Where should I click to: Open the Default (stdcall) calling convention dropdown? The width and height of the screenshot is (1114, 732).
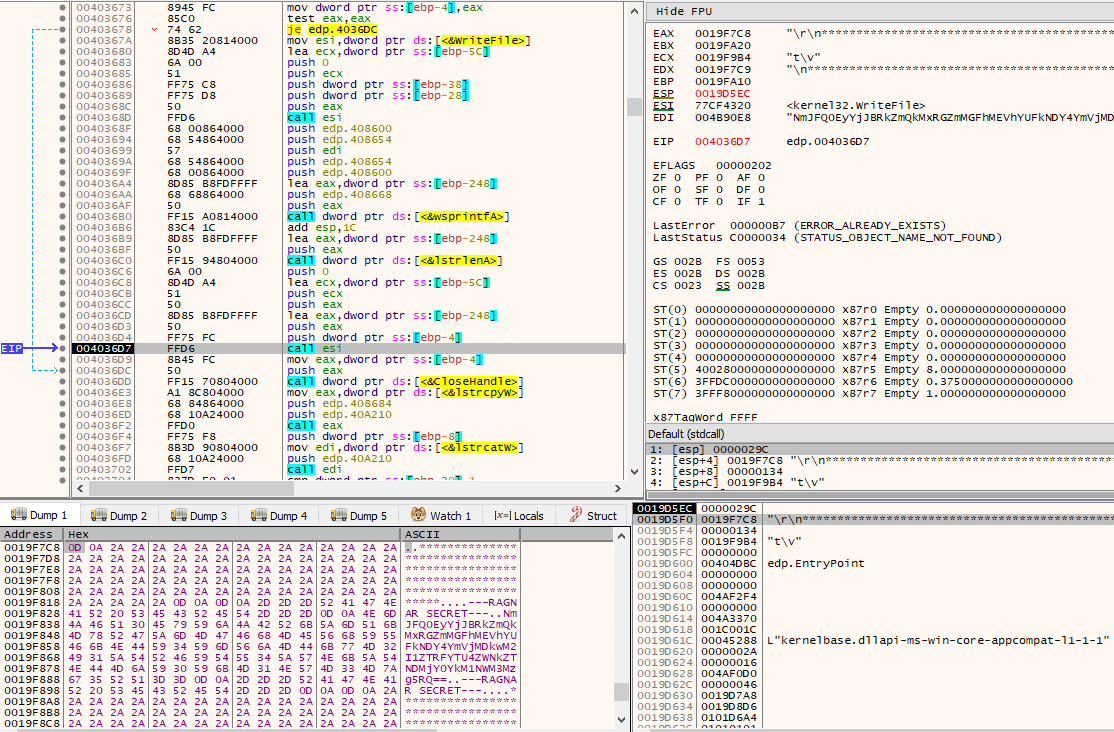pos(880,434)
